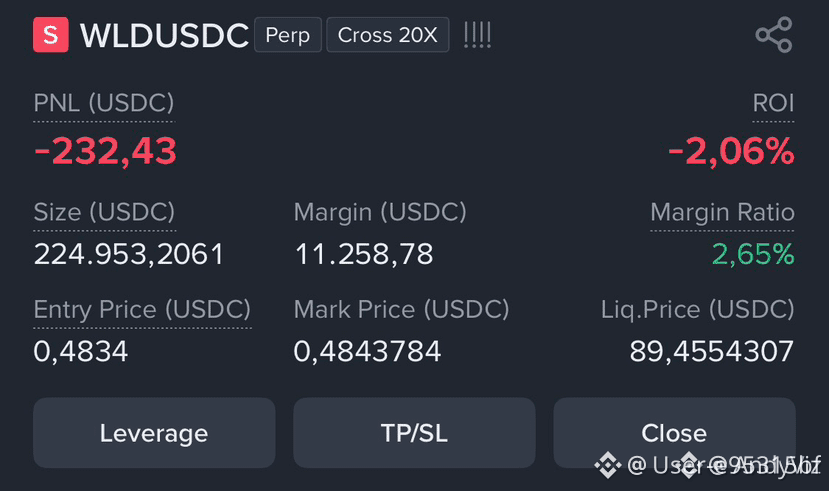Tap the Size (USDC) label
This screenshot has height=491, width=829.
(x=104, y=212)
